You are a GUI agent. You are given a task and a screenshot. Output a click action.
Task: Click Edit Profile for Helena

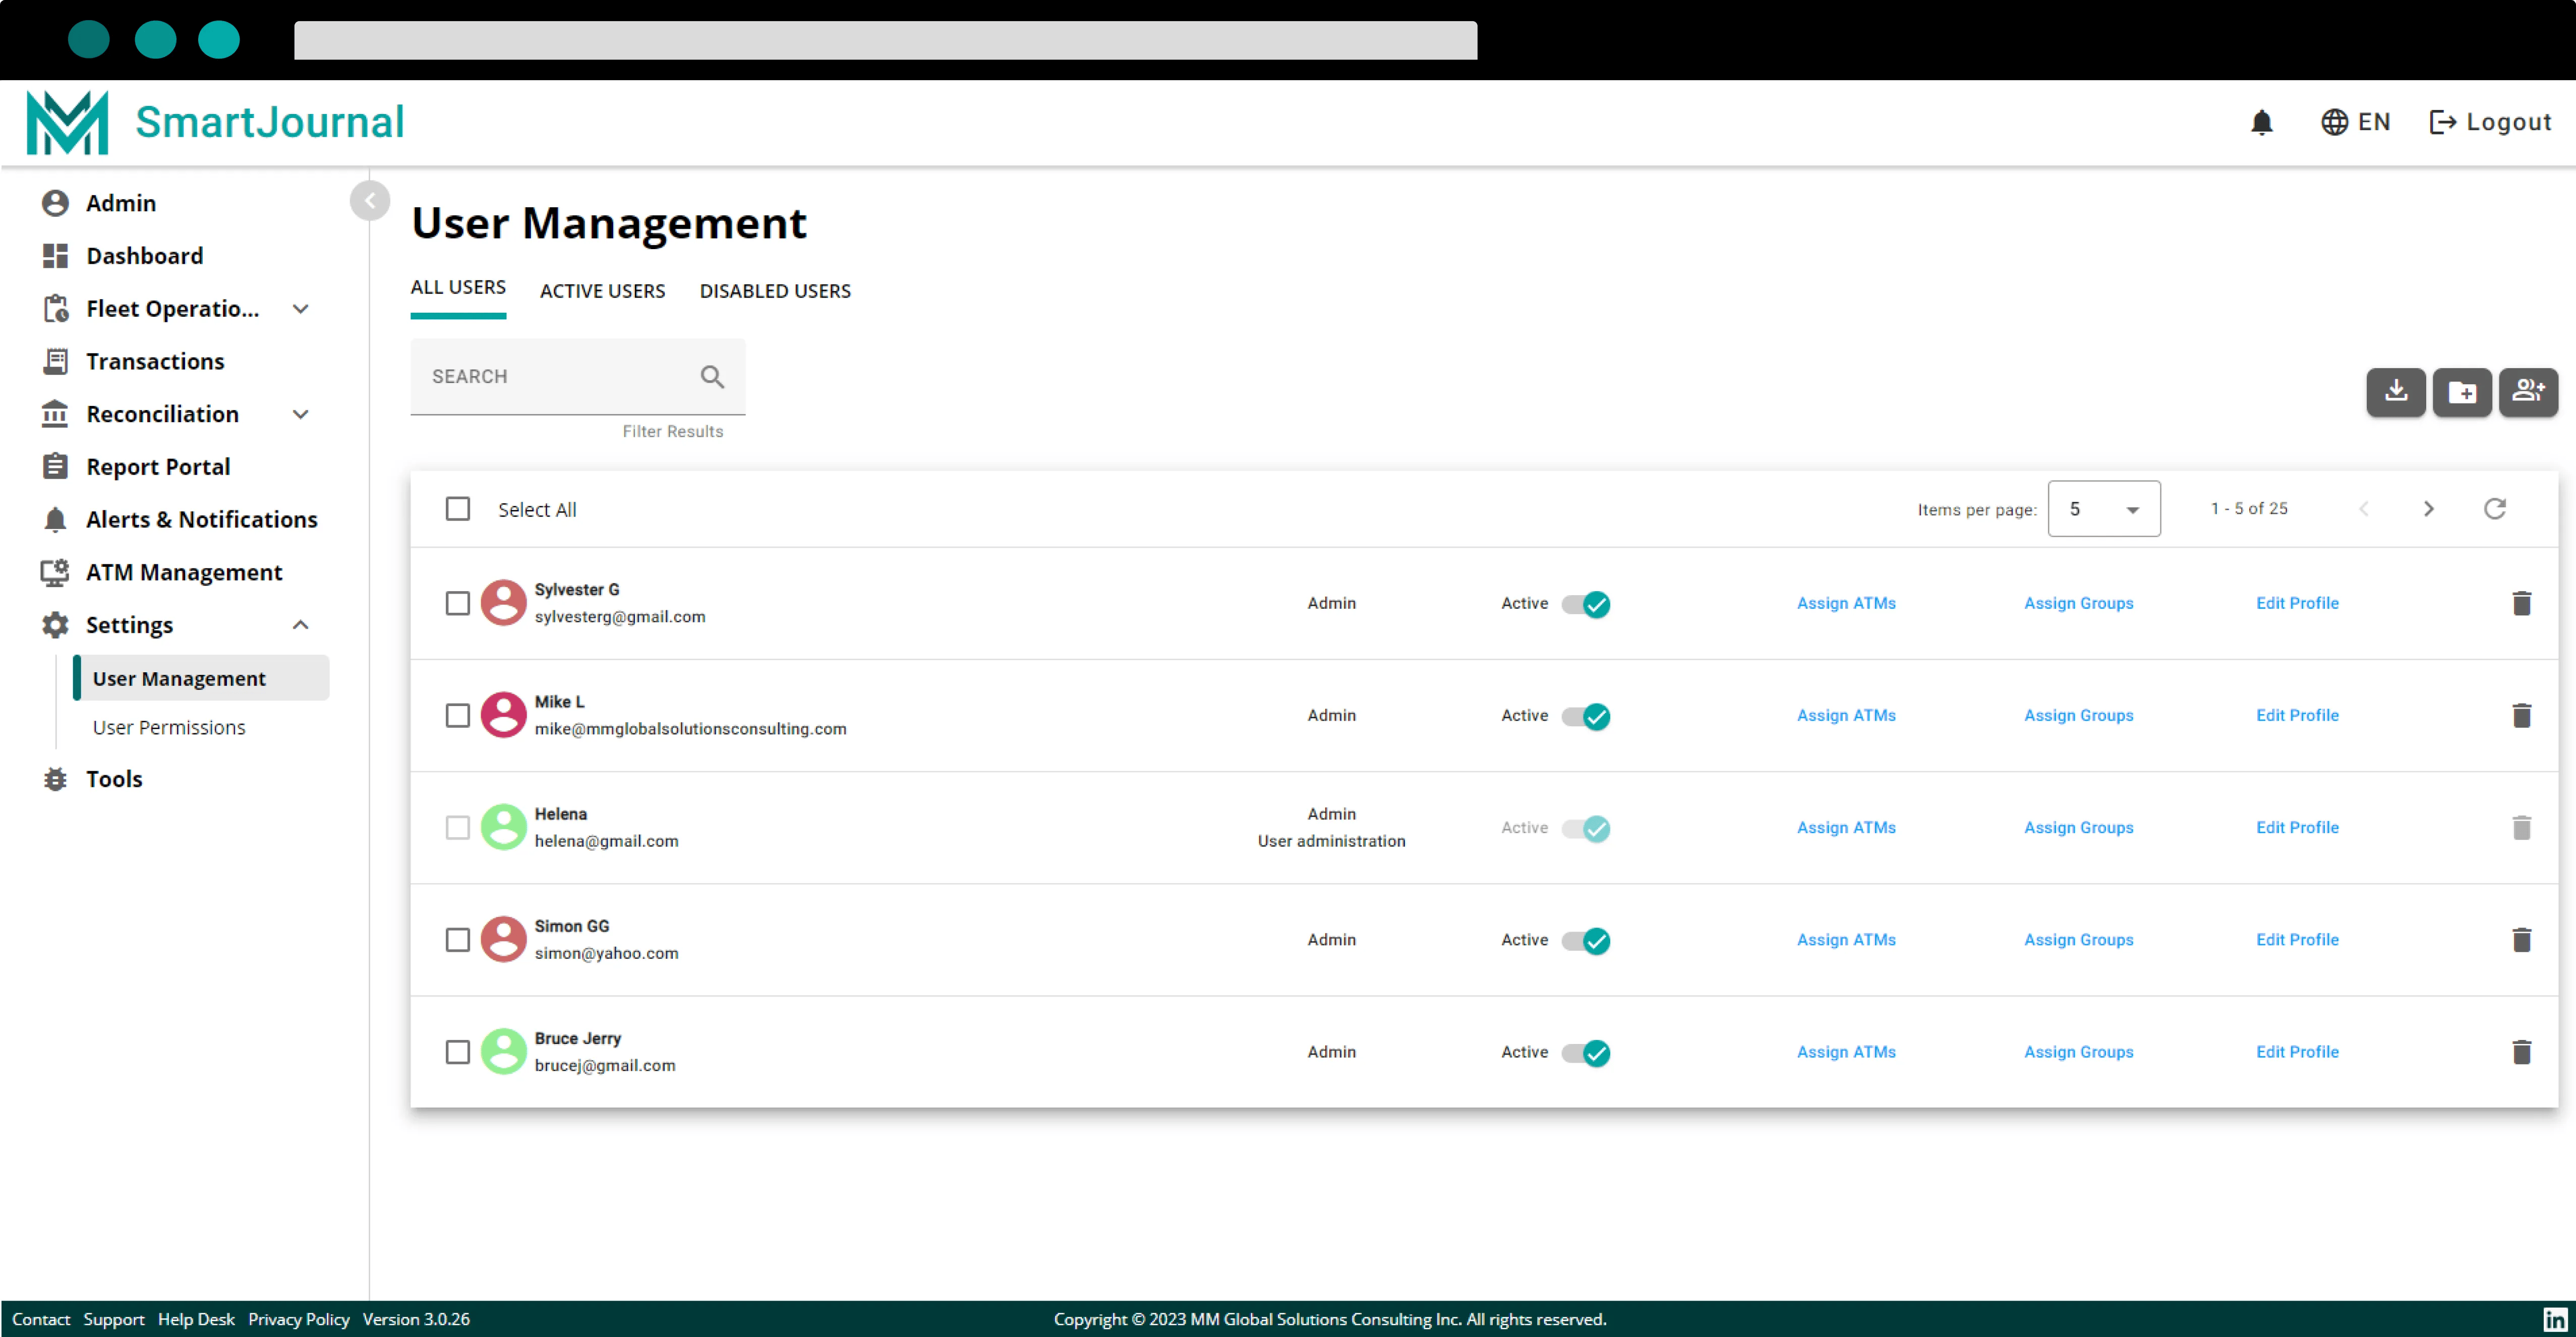tap(2297, 827)
